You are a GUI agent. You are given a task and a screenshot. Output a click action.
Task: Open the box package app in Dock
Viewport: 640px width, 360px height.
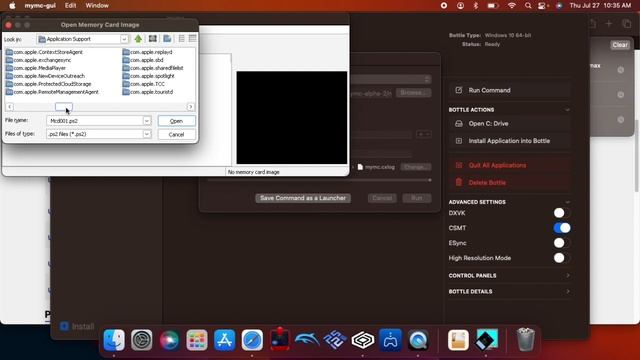coord(458,340)
